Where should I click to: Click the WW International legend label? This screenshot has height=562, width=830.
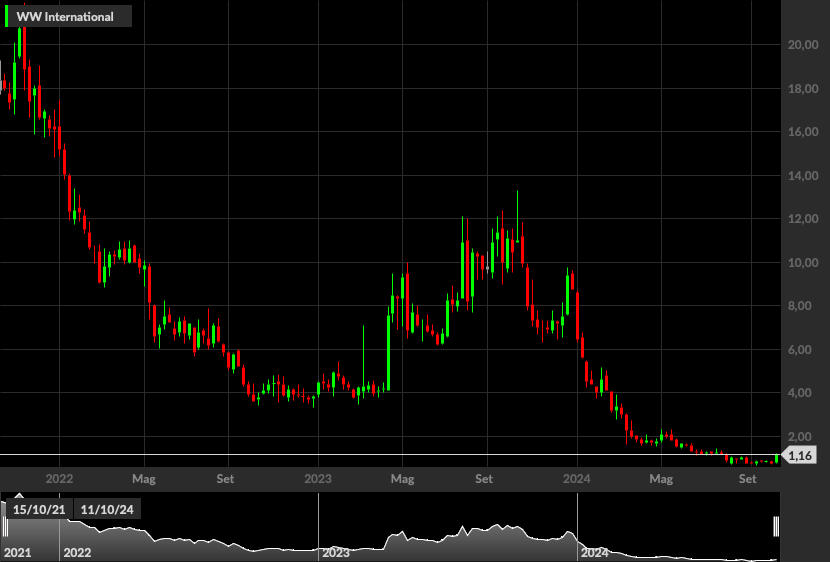65,17
